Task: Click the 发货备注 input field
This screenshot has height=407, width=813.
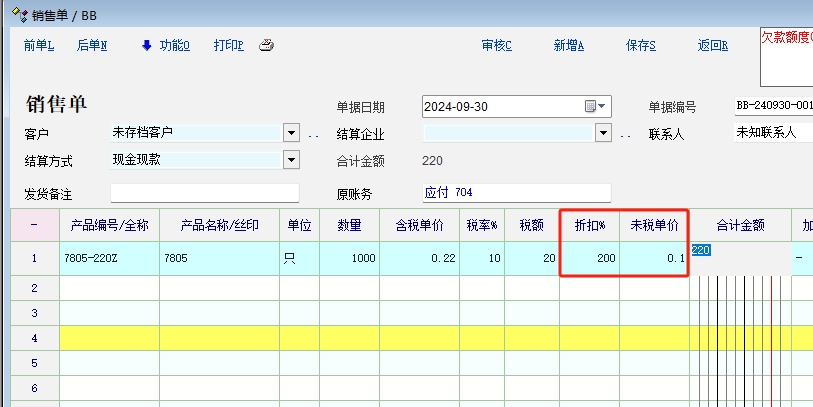Action: (204, 193)
